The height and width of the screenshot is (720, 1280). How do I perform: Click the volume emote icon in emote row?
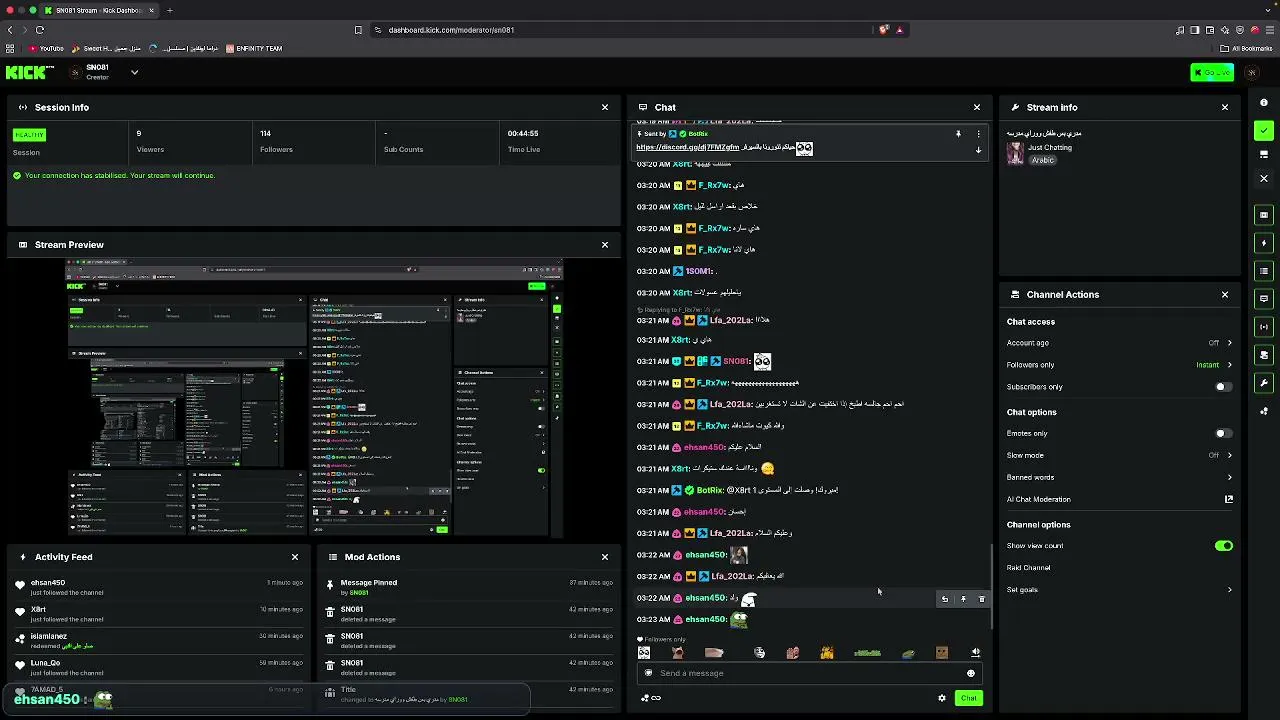click(x=975, y=653)
